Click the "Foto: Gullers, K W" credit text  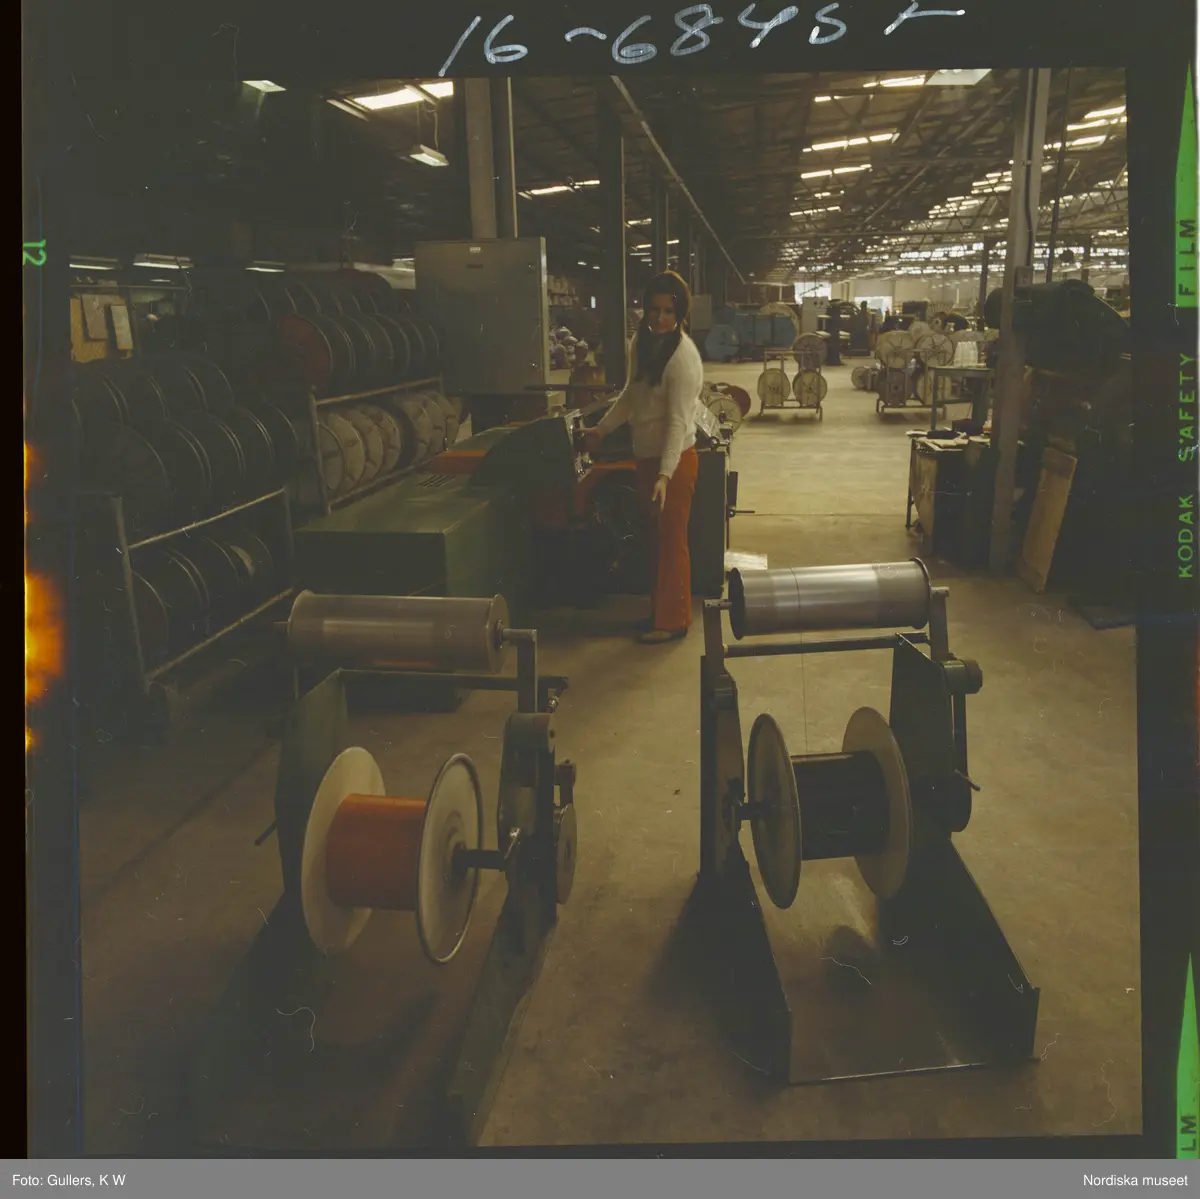tap(67, 1180)
